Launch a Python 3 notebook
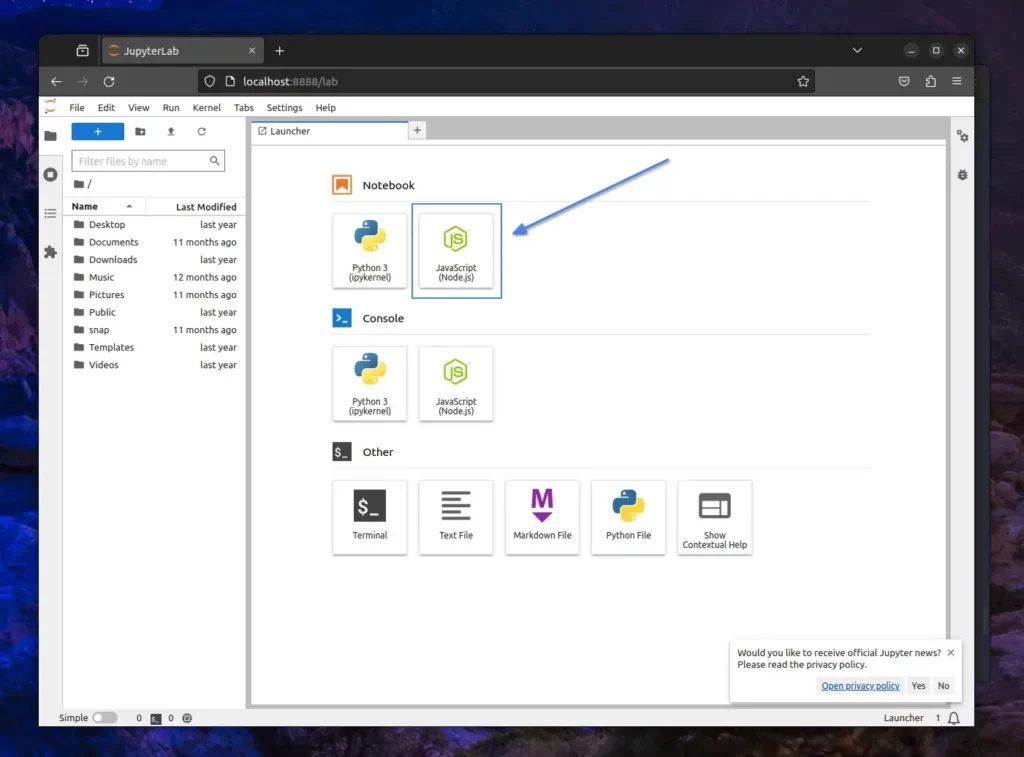This screenshot has width=1024, height=757. 370,251
